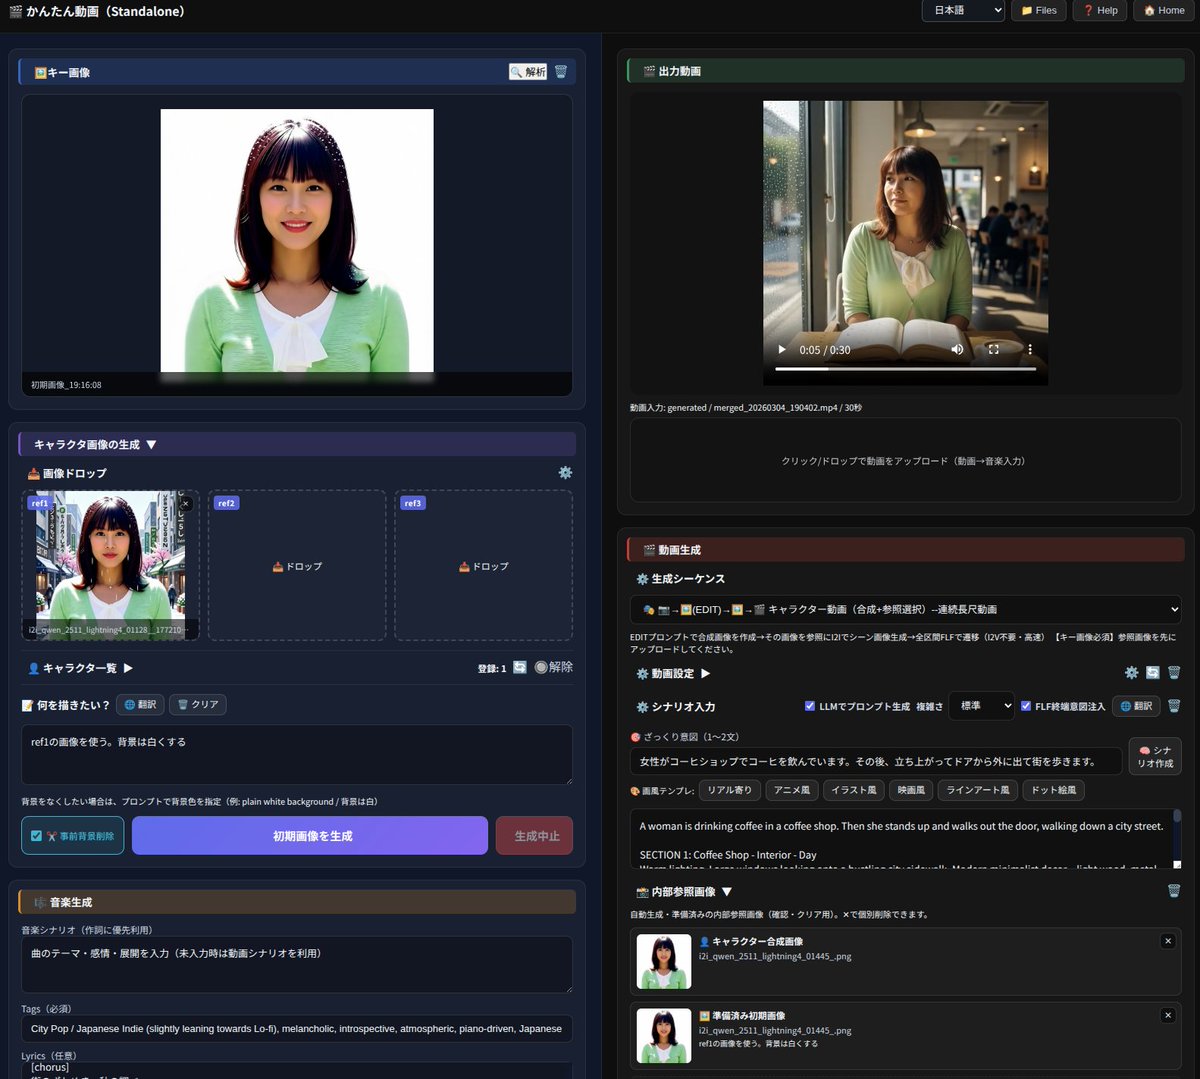Refresh character list icon next to 登録: 1
1200x1079 pixels.
coord(520,667)
